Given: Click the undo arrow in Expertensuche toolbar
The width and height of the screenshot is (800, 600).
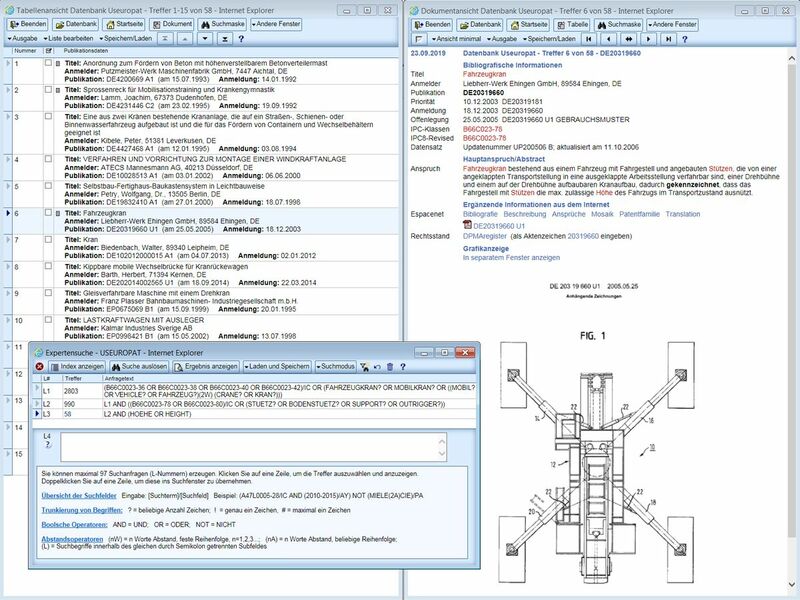Looking at the screenshot, I should [x=377, y=366].
